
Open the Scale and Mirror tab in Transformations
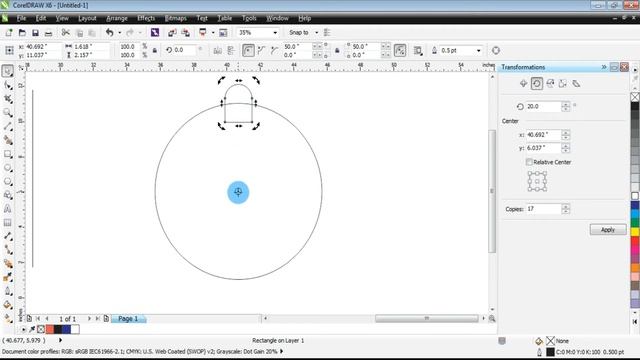click(550, 84)
